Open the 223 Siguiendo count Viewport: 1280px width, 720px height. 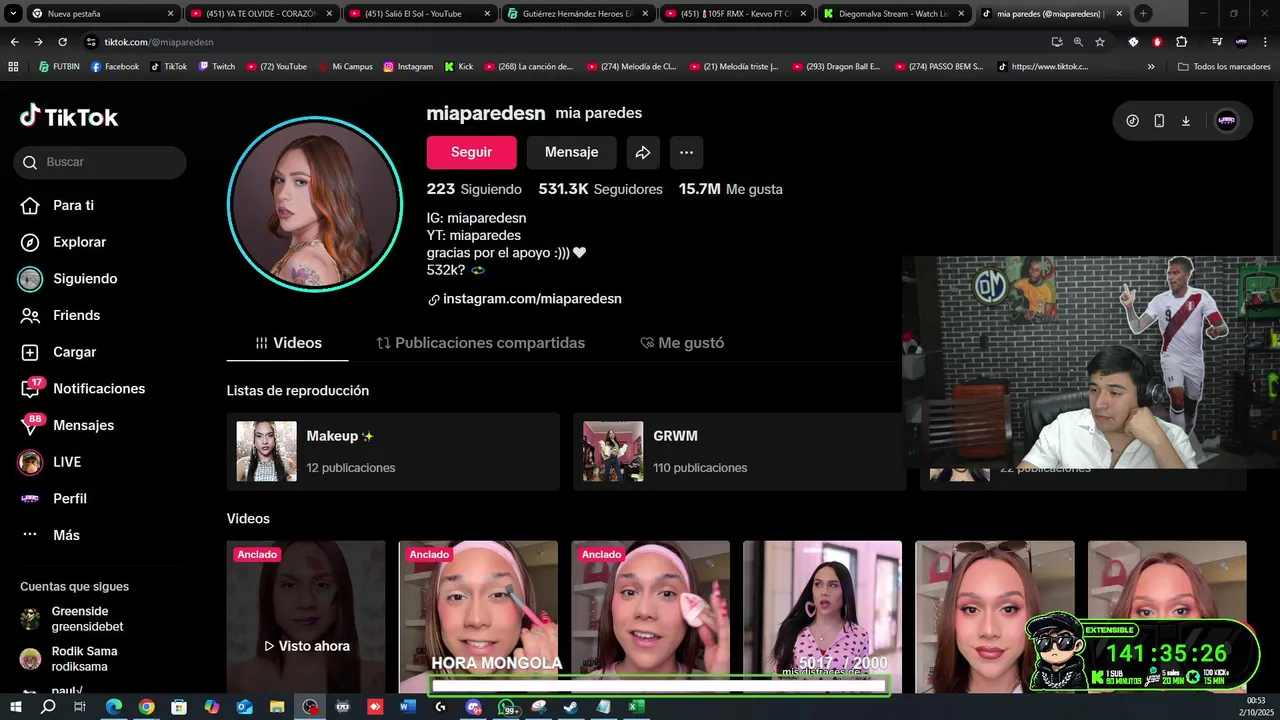pyautogui.click(x=474, y=189)
